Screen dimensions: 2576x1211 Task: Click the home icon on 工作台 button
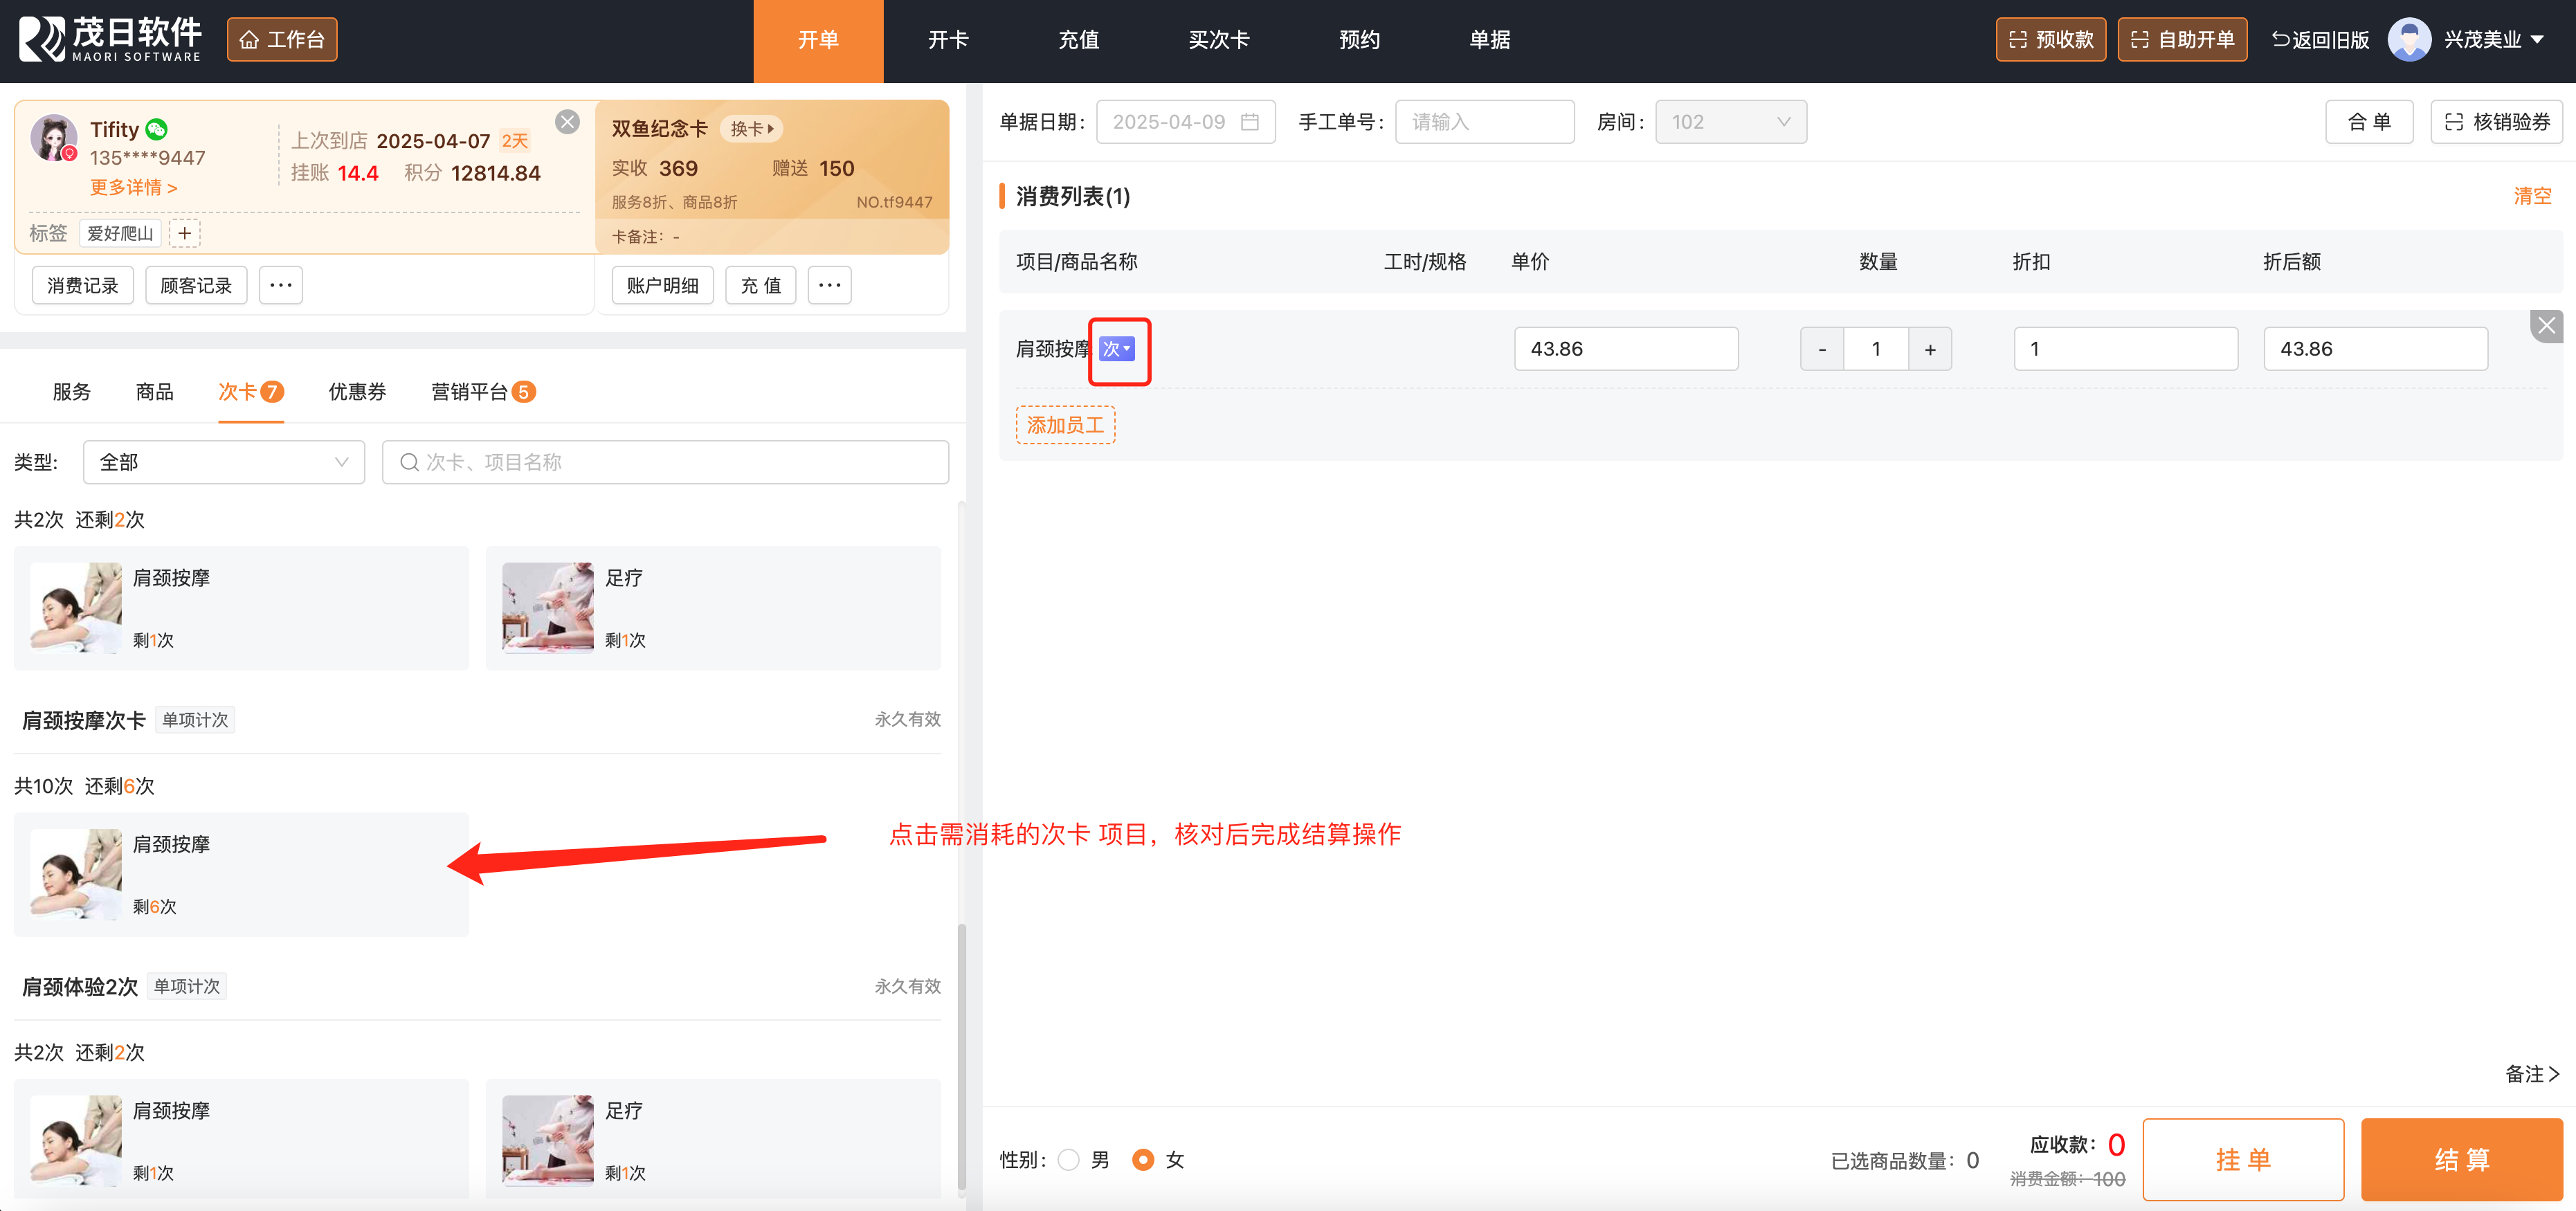pos(249,40)
